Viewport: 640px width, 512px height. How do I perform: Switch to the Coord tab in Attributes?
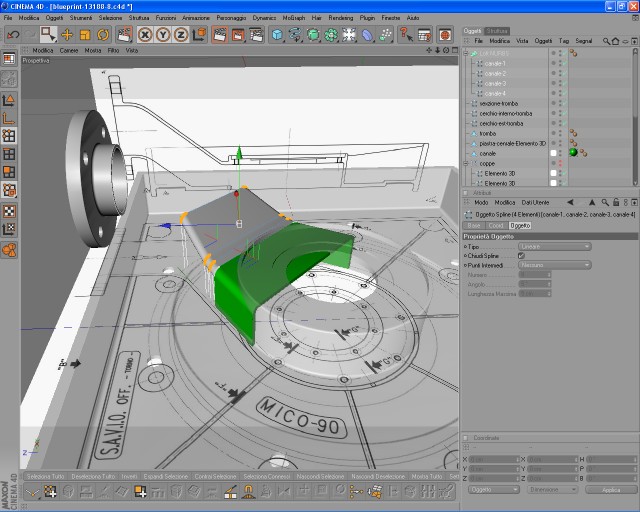(496, 226)
